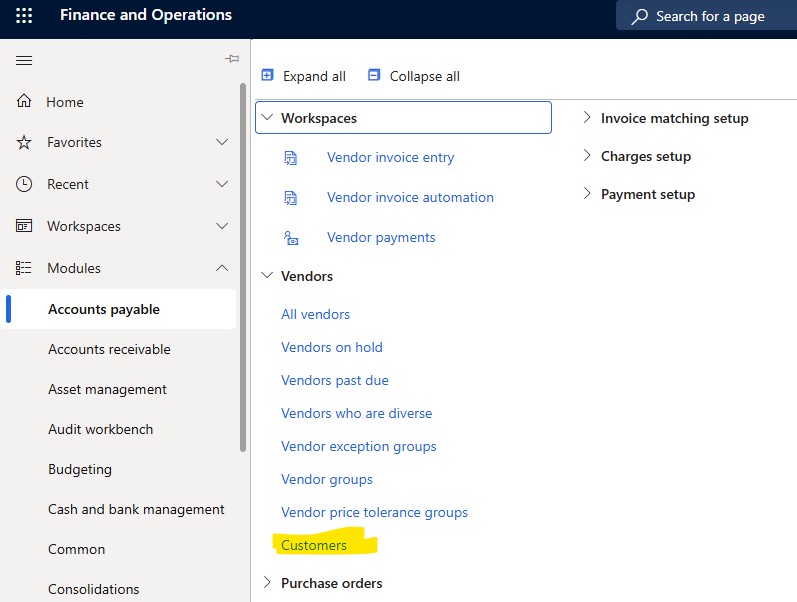Expand Invoice matching setup
This screenshot has height=602, width=797.
click(587, 117)
